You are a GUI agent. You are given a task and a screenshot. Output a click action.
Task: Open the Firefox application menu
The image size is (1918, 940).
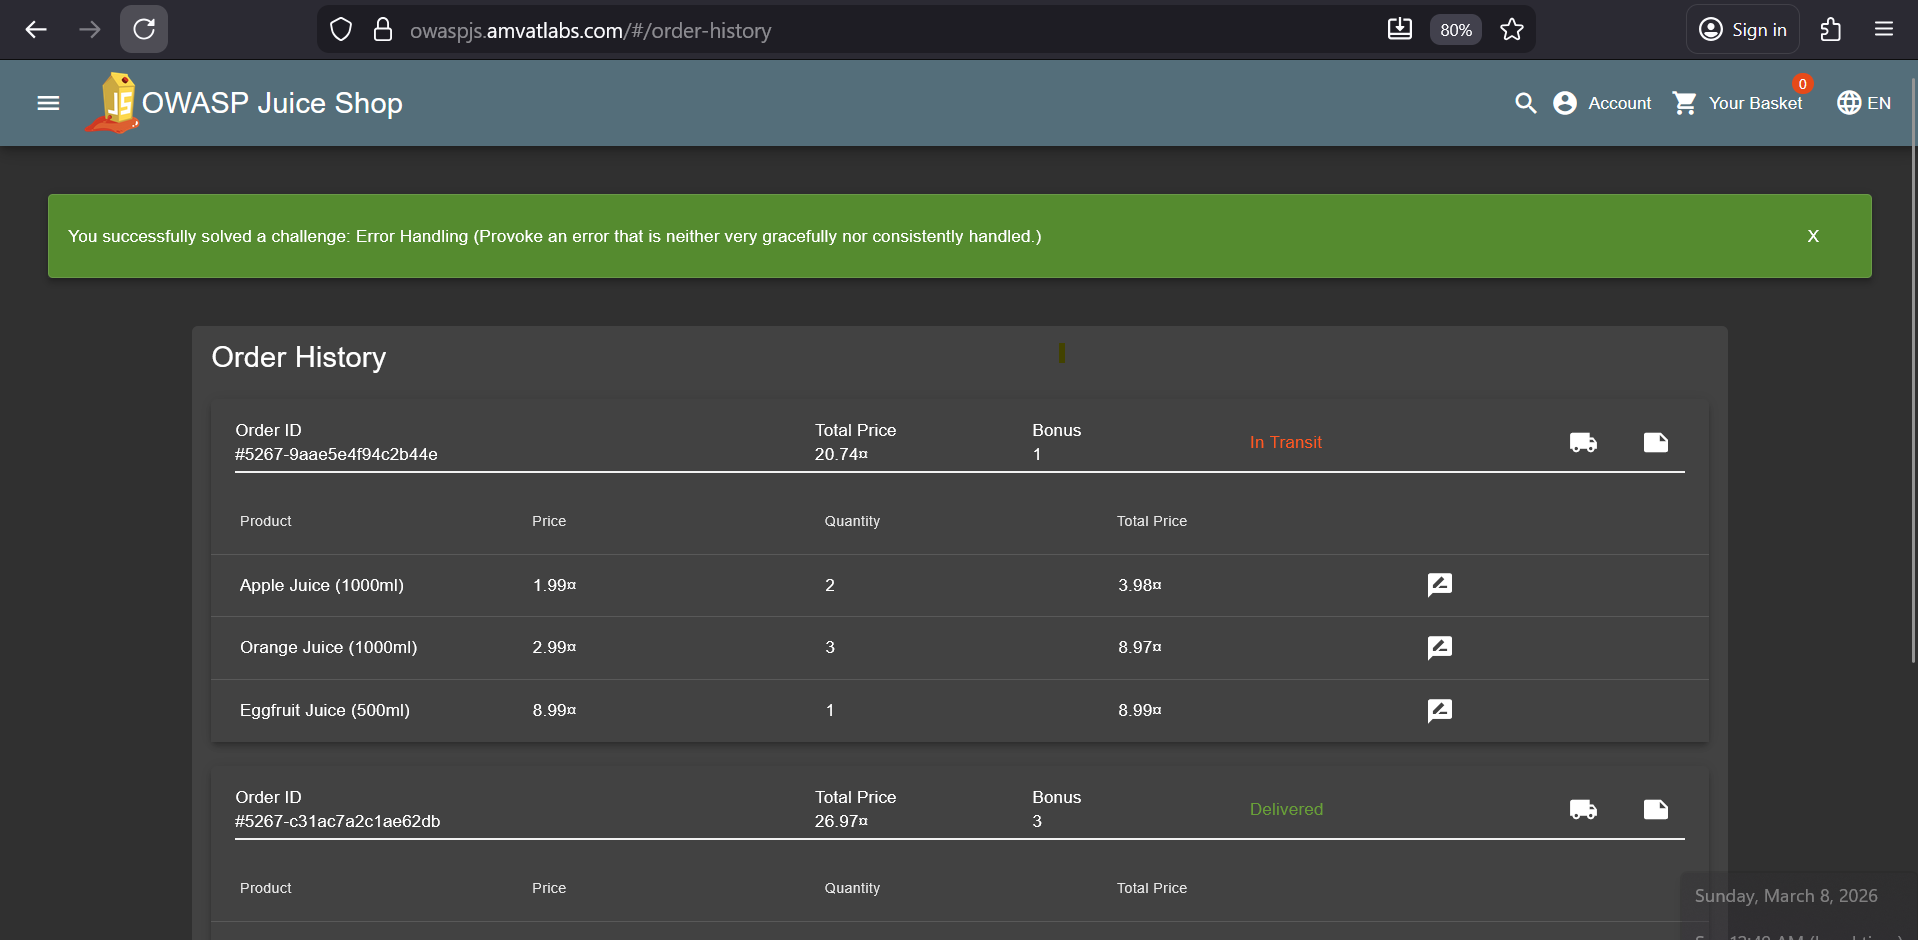(x=1884, y=30)
